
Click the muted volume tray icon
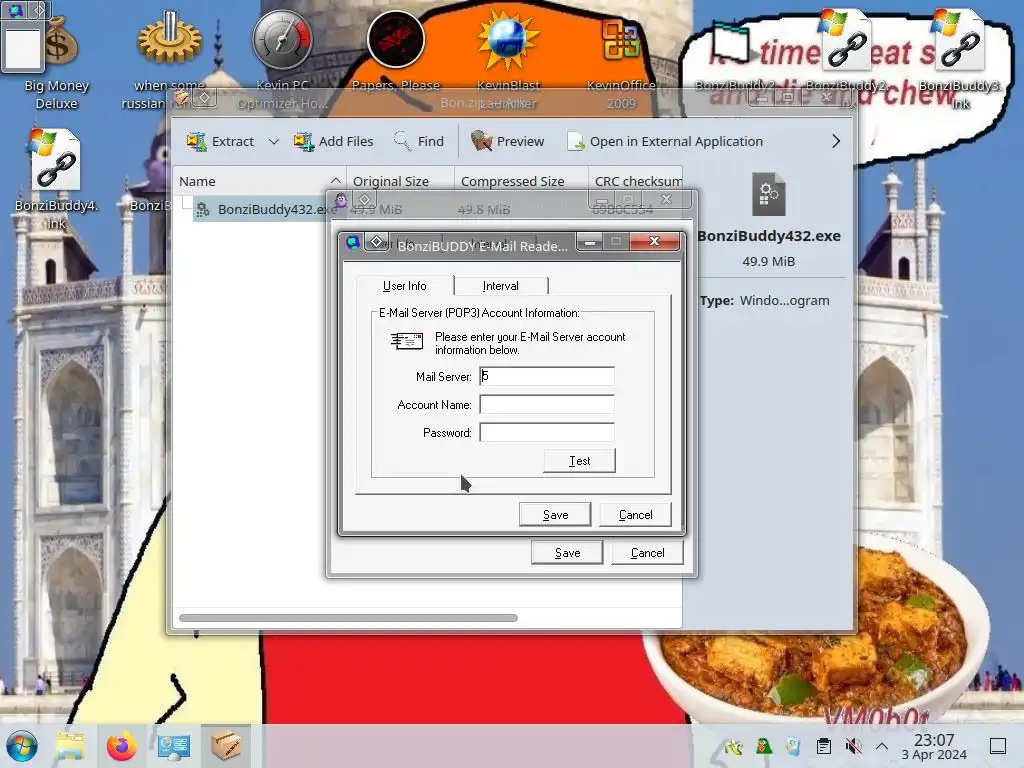point(853,746)
